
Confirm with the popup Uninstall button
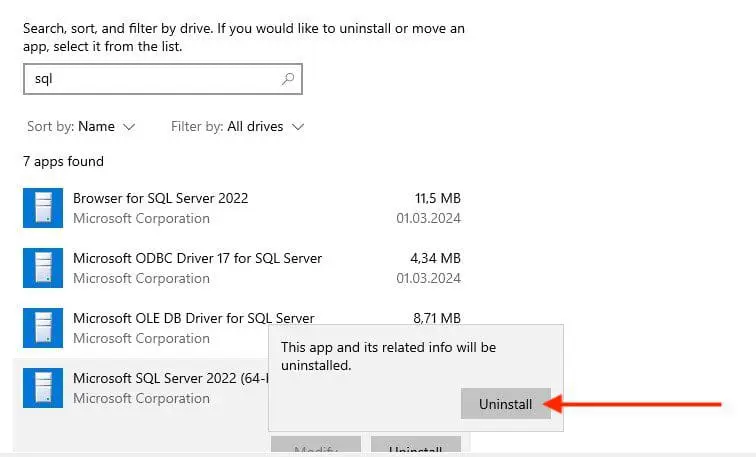point(506,404)
